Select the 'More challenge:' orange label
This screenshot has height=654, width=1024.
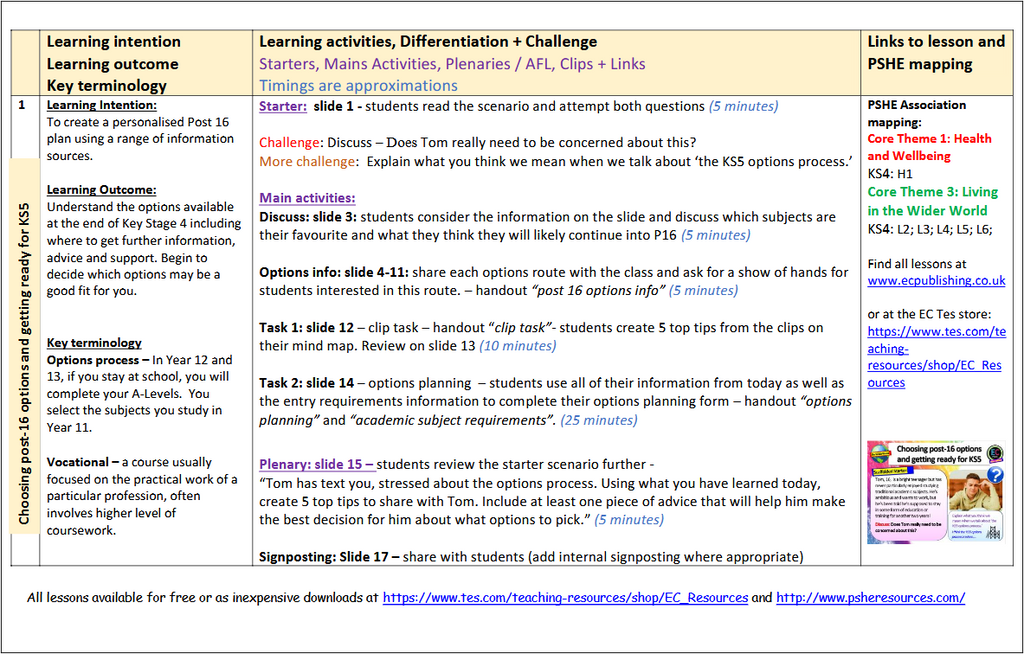coord(308,161)
